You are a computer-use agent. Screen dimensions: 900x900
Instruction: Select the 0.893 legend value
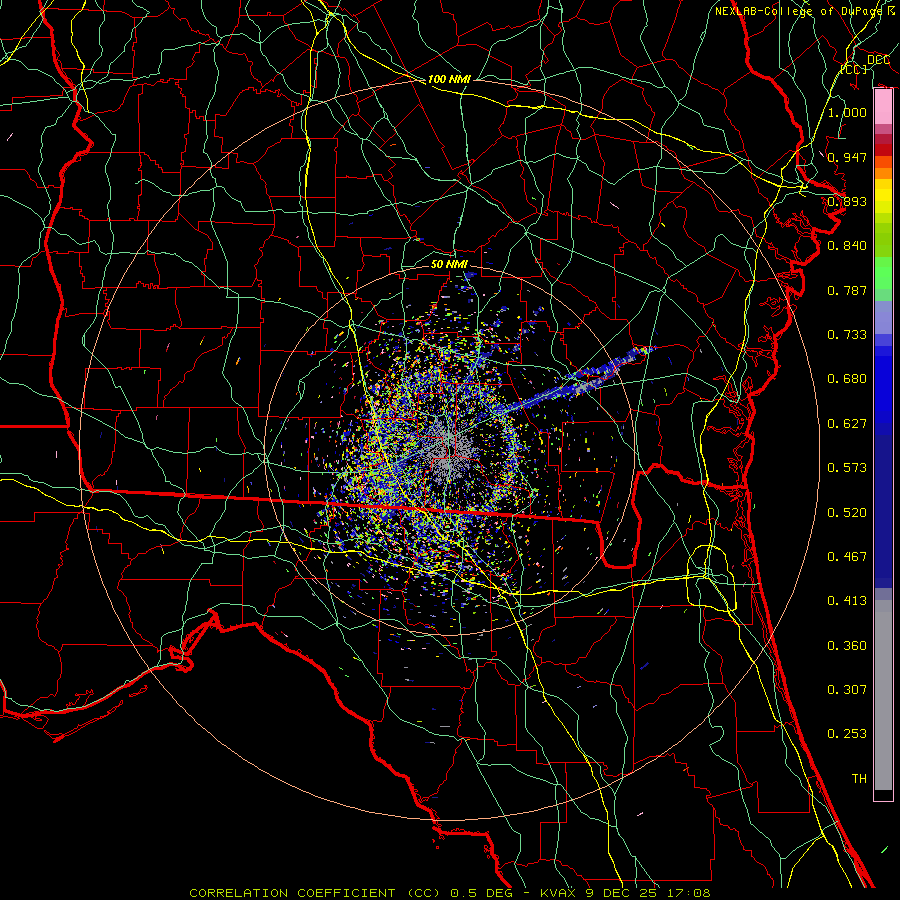(x=847, y=201)
